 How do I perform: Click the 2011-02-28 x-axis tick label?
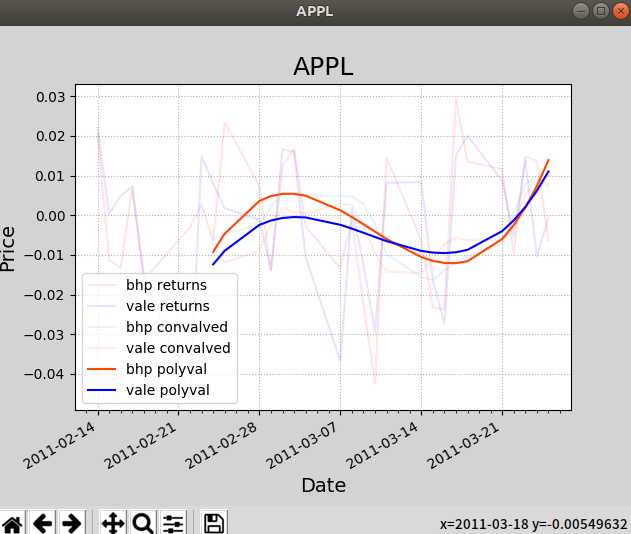tap(221, 446)
